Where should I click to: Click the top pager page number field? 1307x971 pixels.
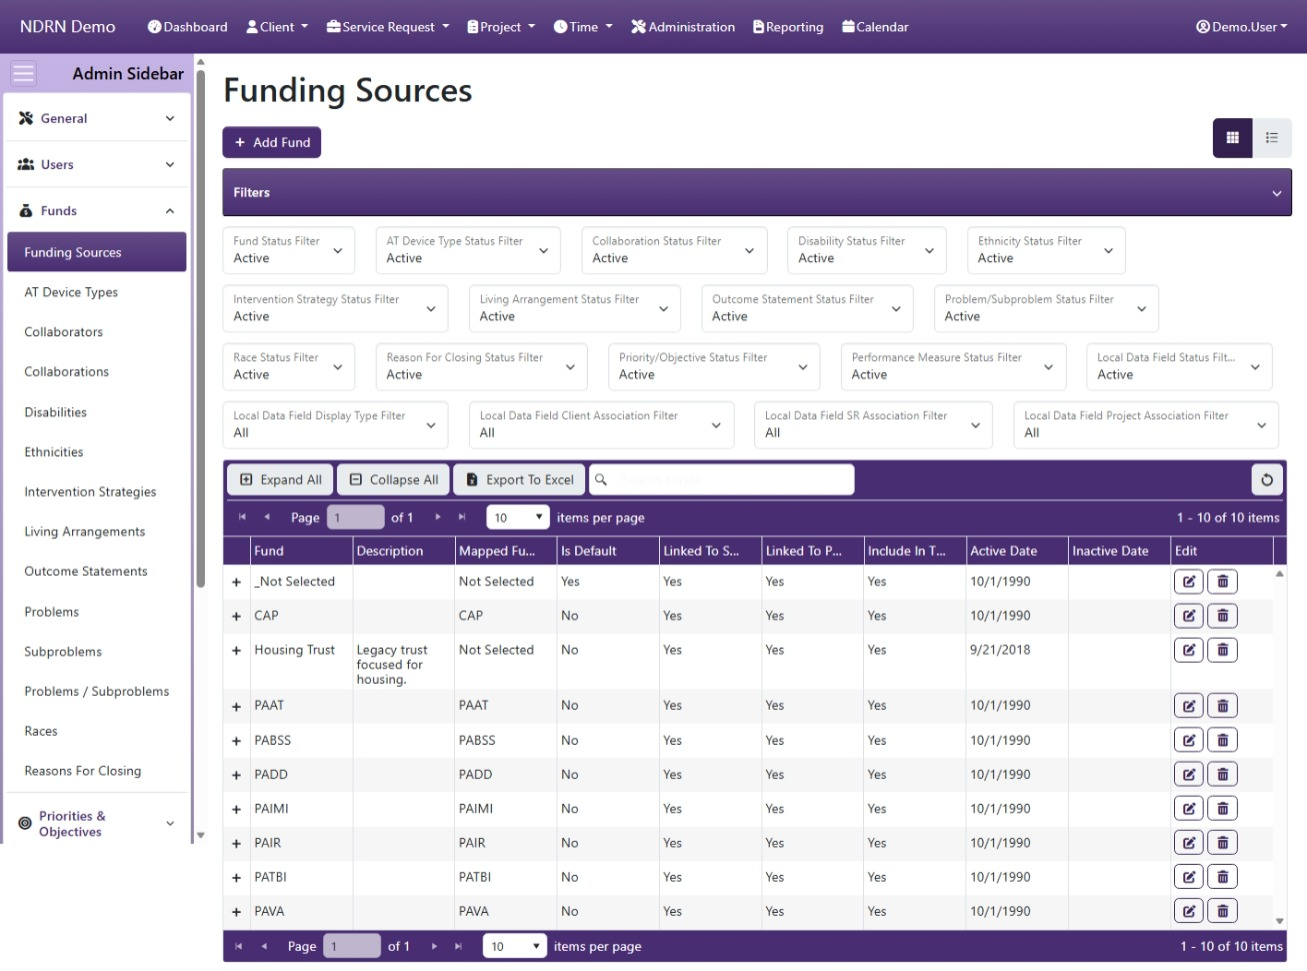tap(355, 517)
